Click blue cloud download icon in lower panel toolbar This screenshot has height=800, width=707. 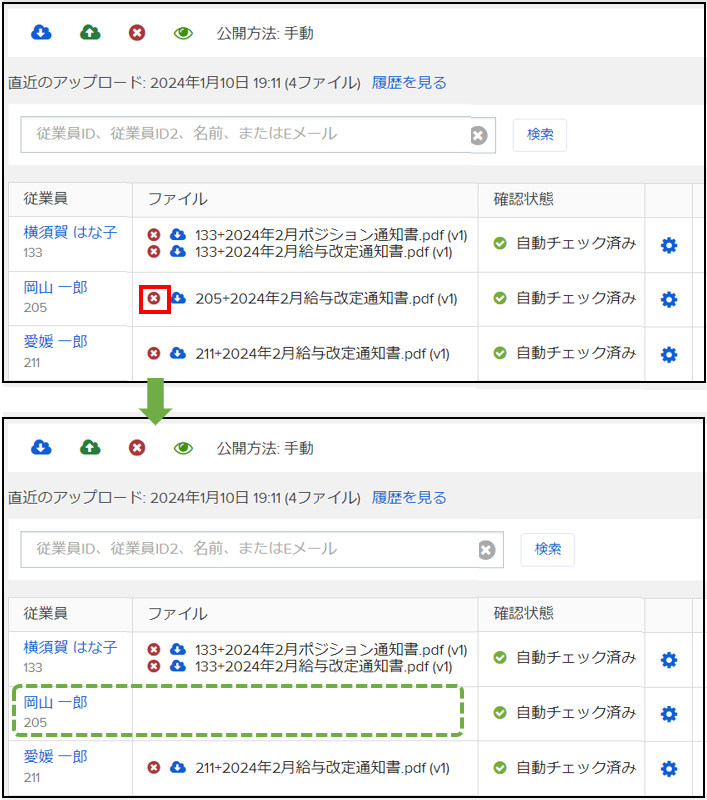41,448
